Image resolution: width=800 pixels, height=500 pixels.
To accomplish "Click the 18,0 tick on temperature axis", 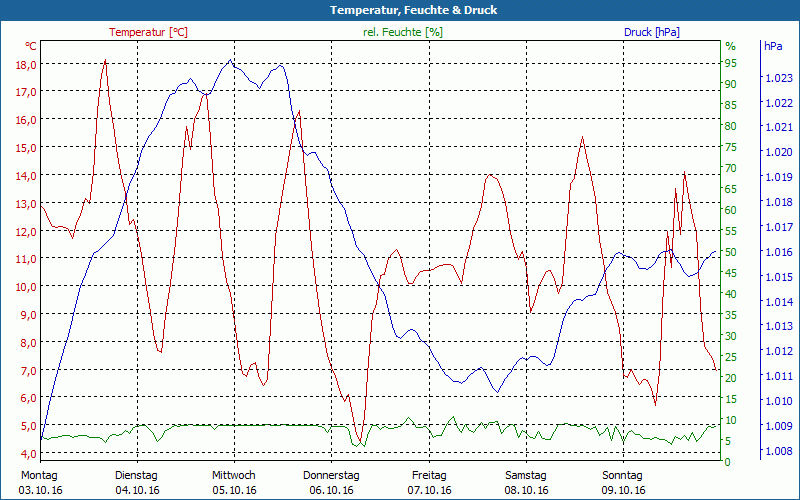I will 26,64.
